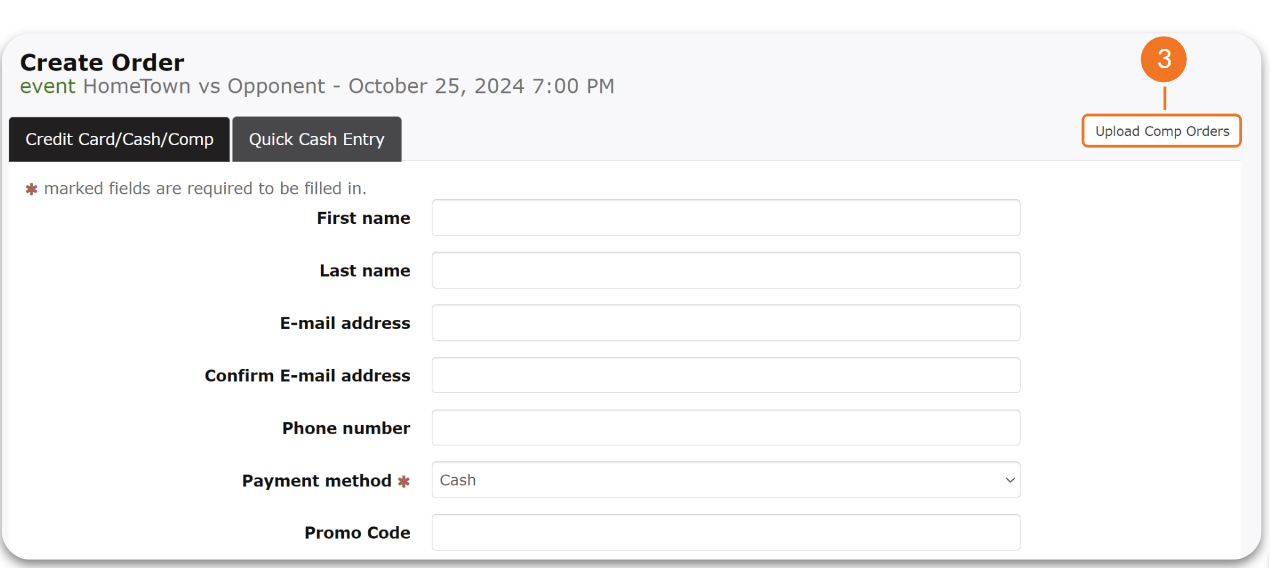Screen dimensions: 1270x568
Task: Click the Create Order heading
Action: coord(102,63)
